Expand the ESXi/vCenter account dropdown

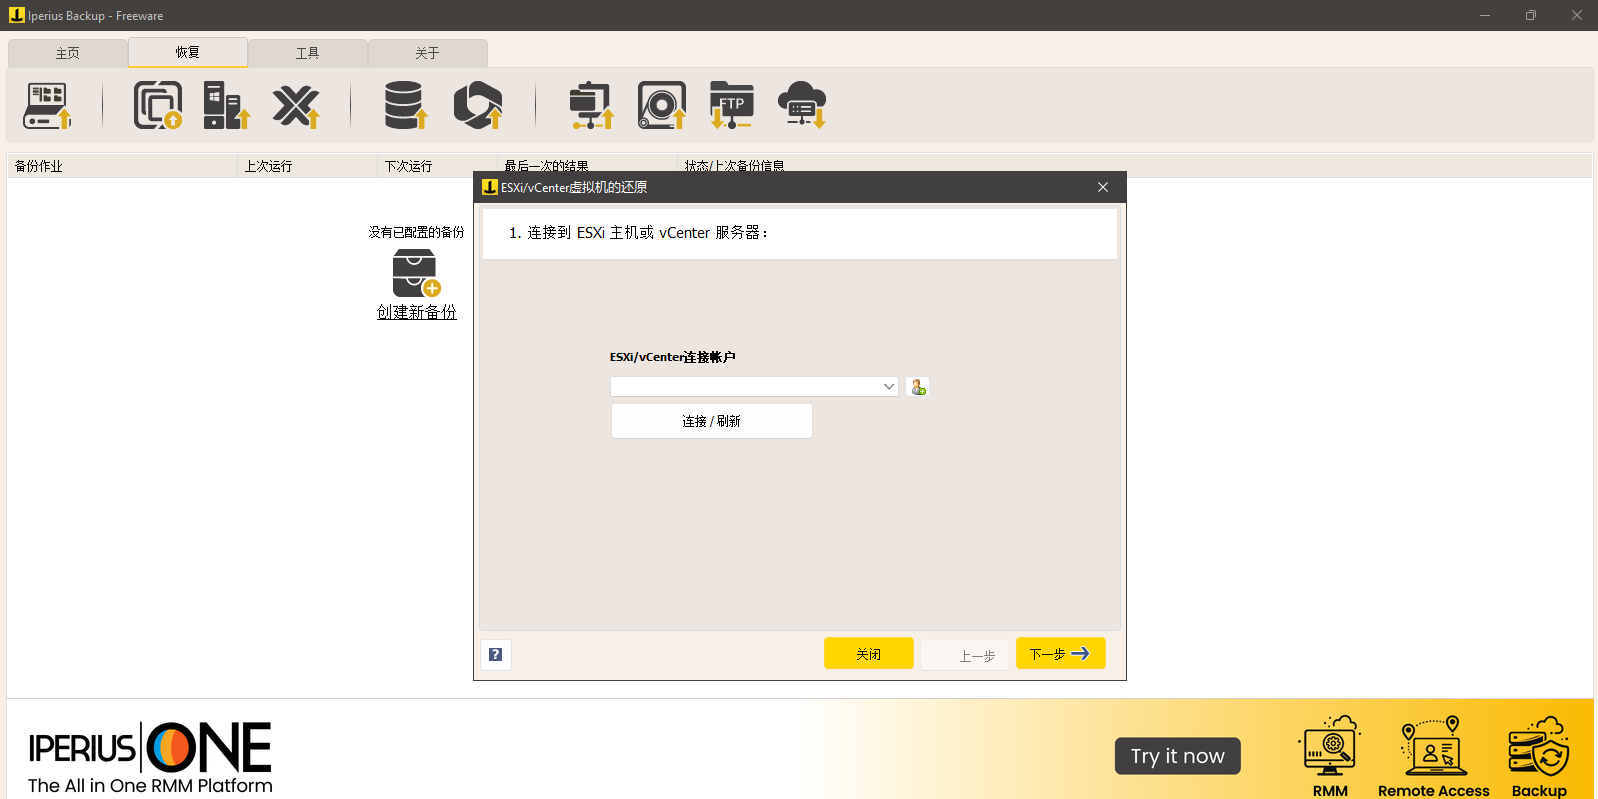[x=888, y=387]
